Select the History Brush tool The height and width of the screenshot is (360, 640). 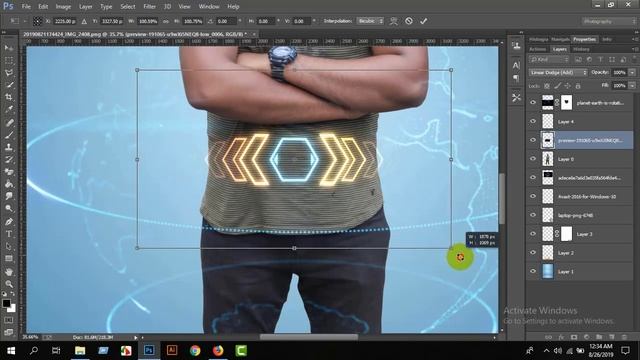pyautogui.click(x=9, y=160)
